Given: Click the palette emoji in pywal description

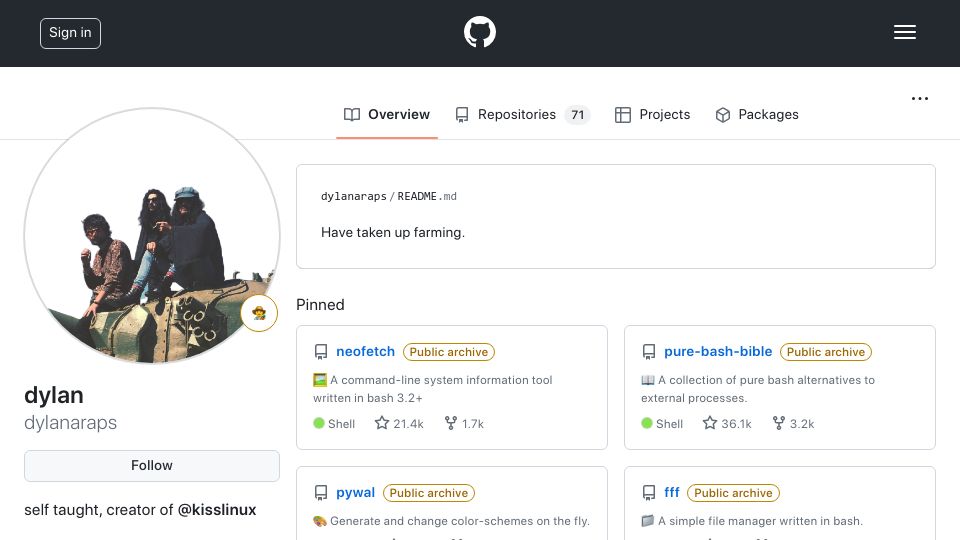Looking at the screenshot, I should [x=320, y=521].
